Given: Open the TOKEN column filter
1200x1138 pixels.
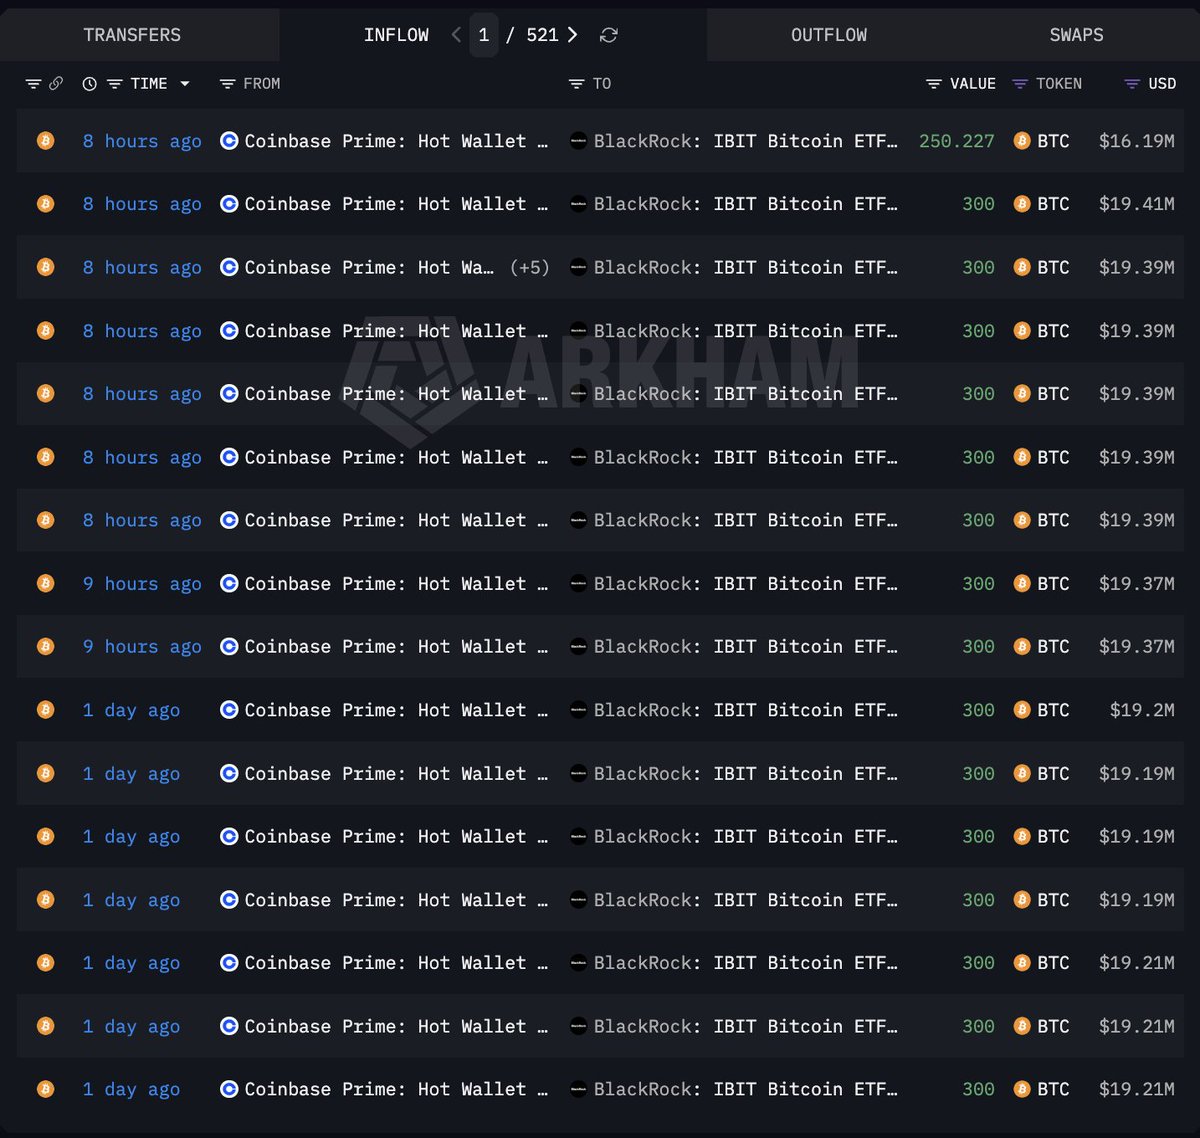Looking at the screenshot, I should pos(1020,84).
